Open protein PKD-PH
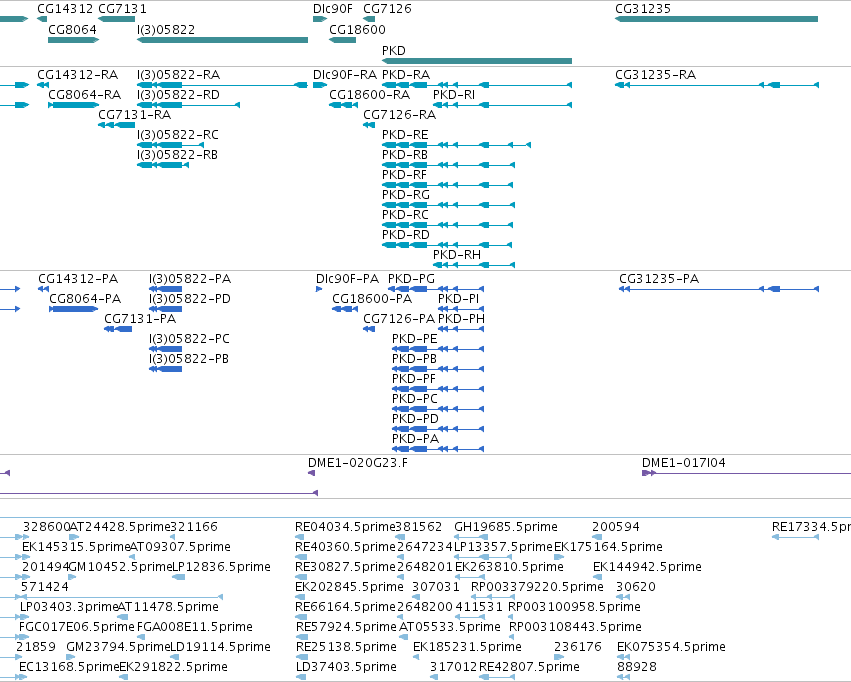851x682 pixels. 461,319
